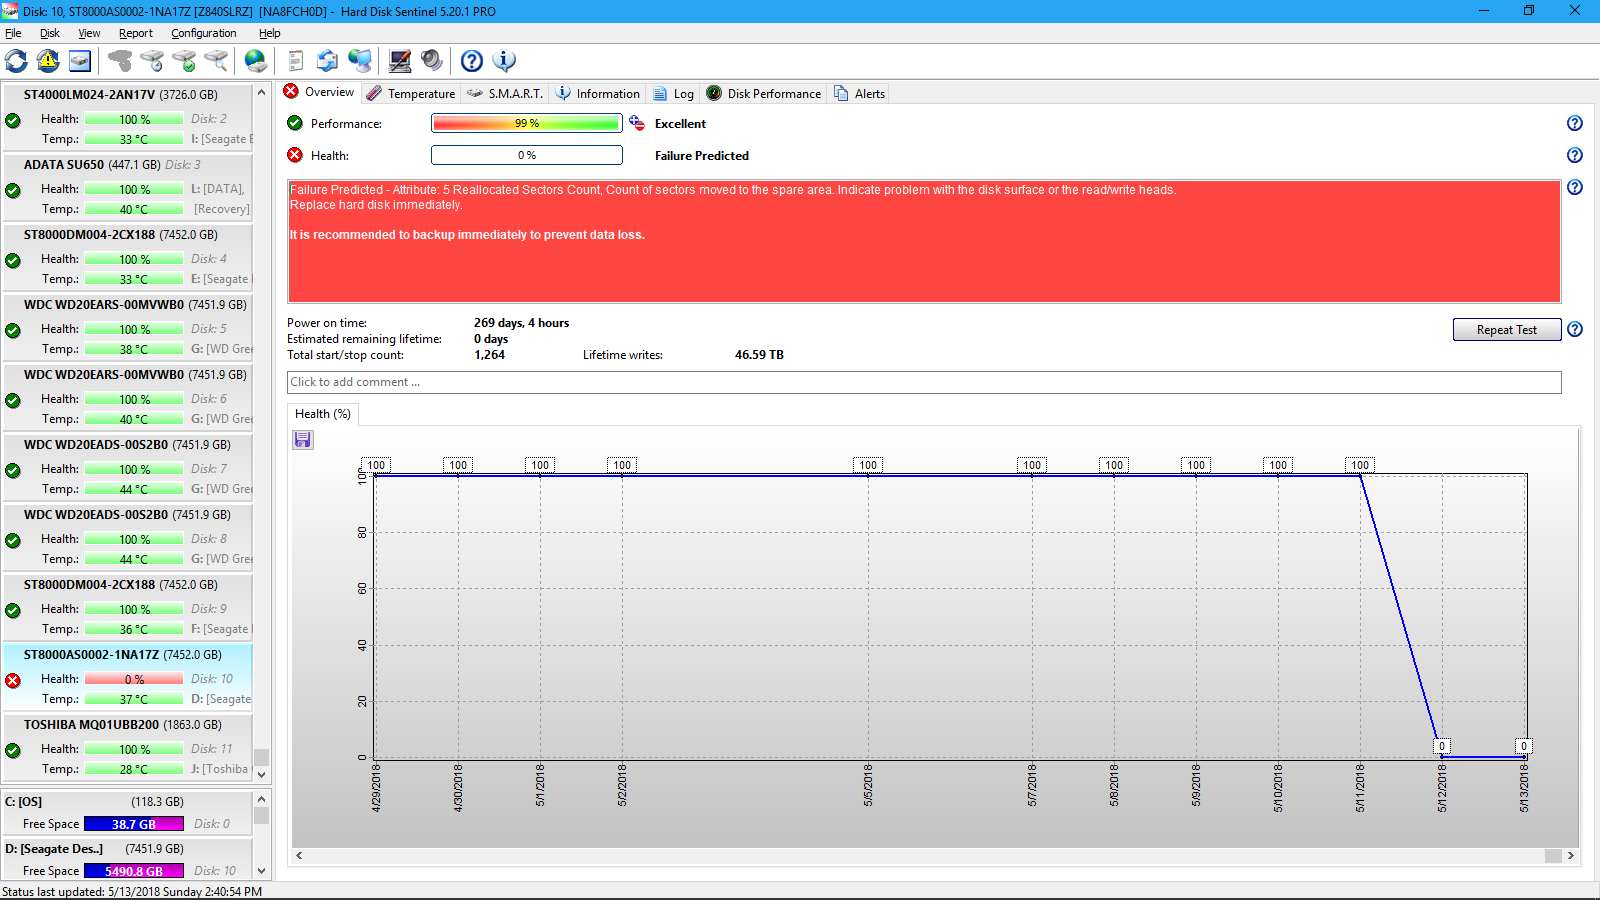Click the Status last updated status bar text
The image size is (1600, 900).
click(132, 891)
